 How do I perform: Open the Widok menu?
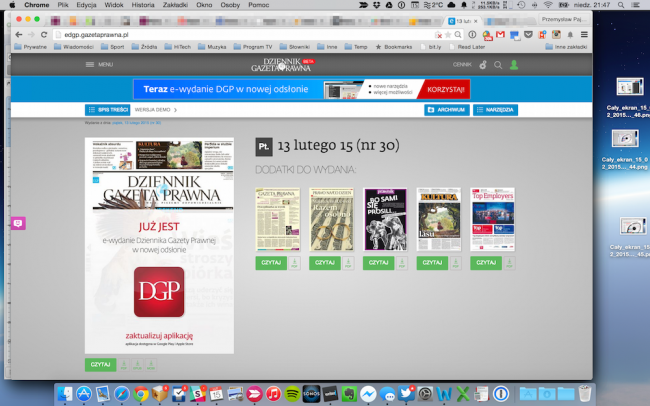(114, 5)
